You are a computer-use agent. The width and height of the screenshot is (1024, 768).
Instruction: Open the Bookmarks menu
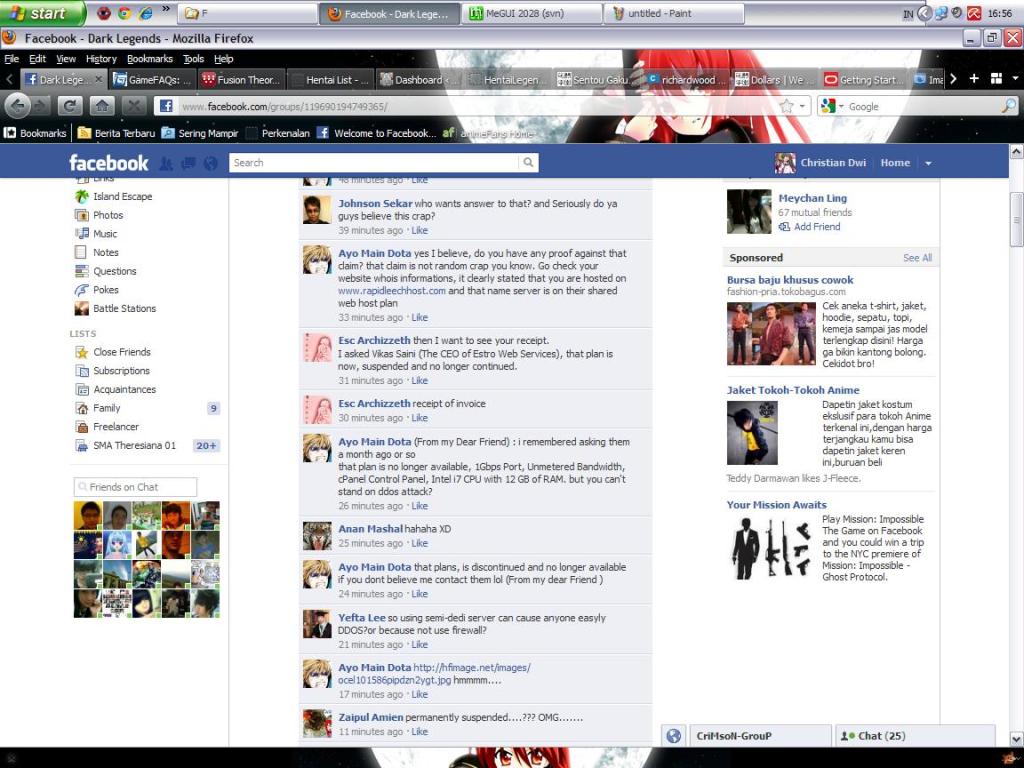point(150,59)
